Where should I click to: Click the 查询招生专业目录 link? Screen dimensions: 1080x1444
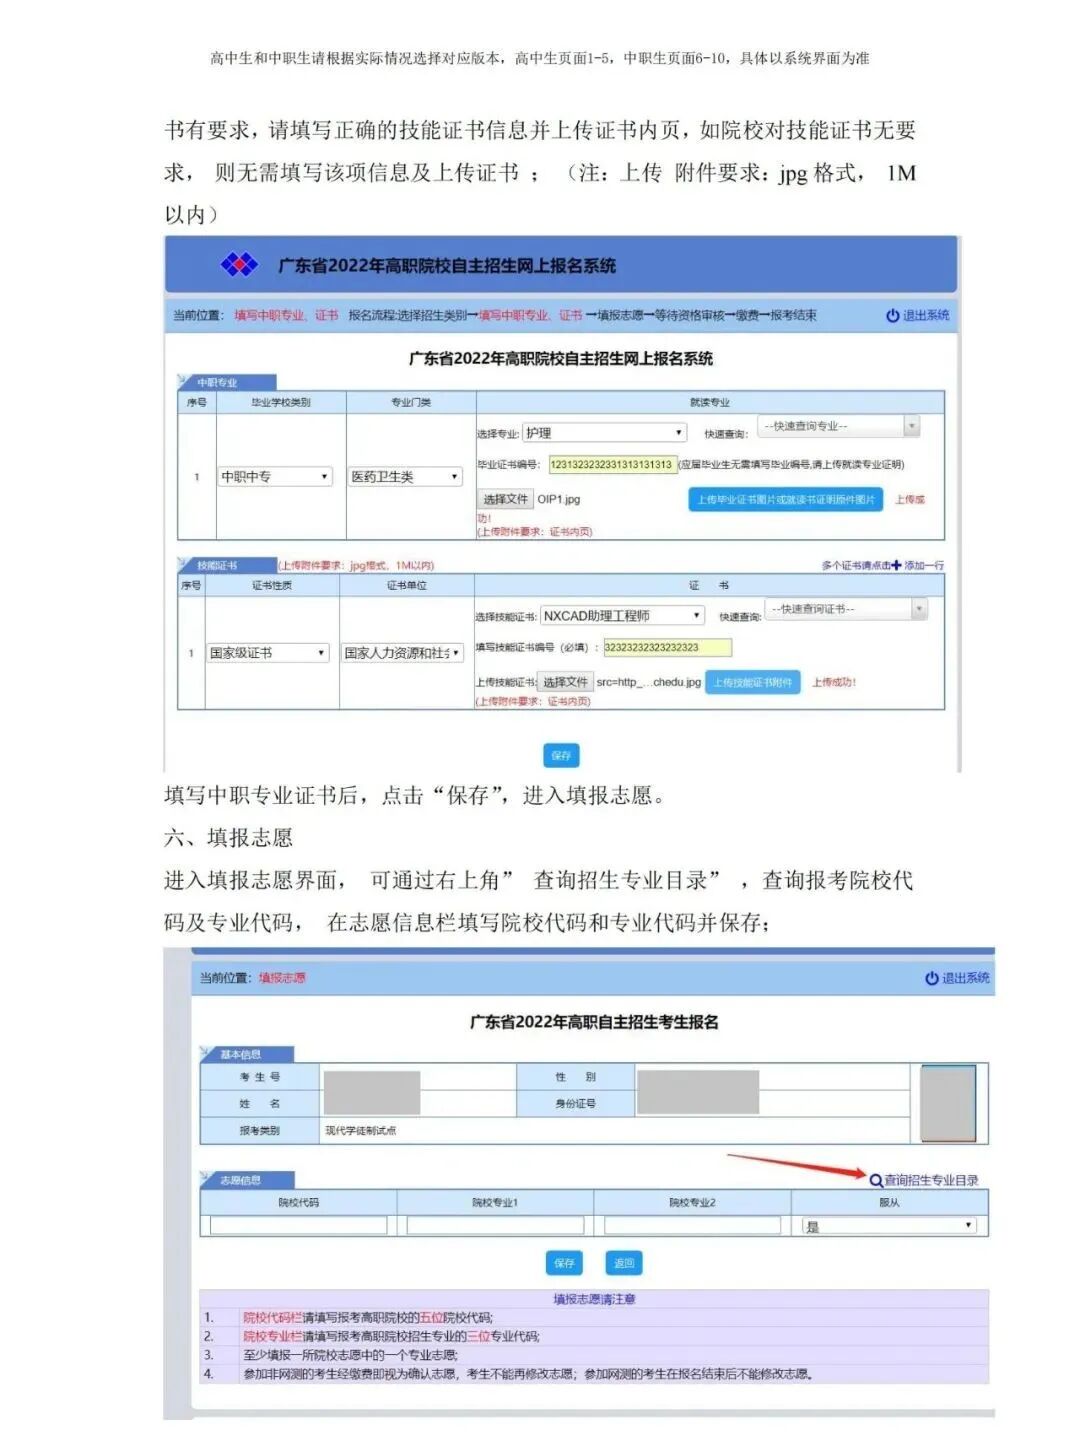click(x=931, y=1181)
